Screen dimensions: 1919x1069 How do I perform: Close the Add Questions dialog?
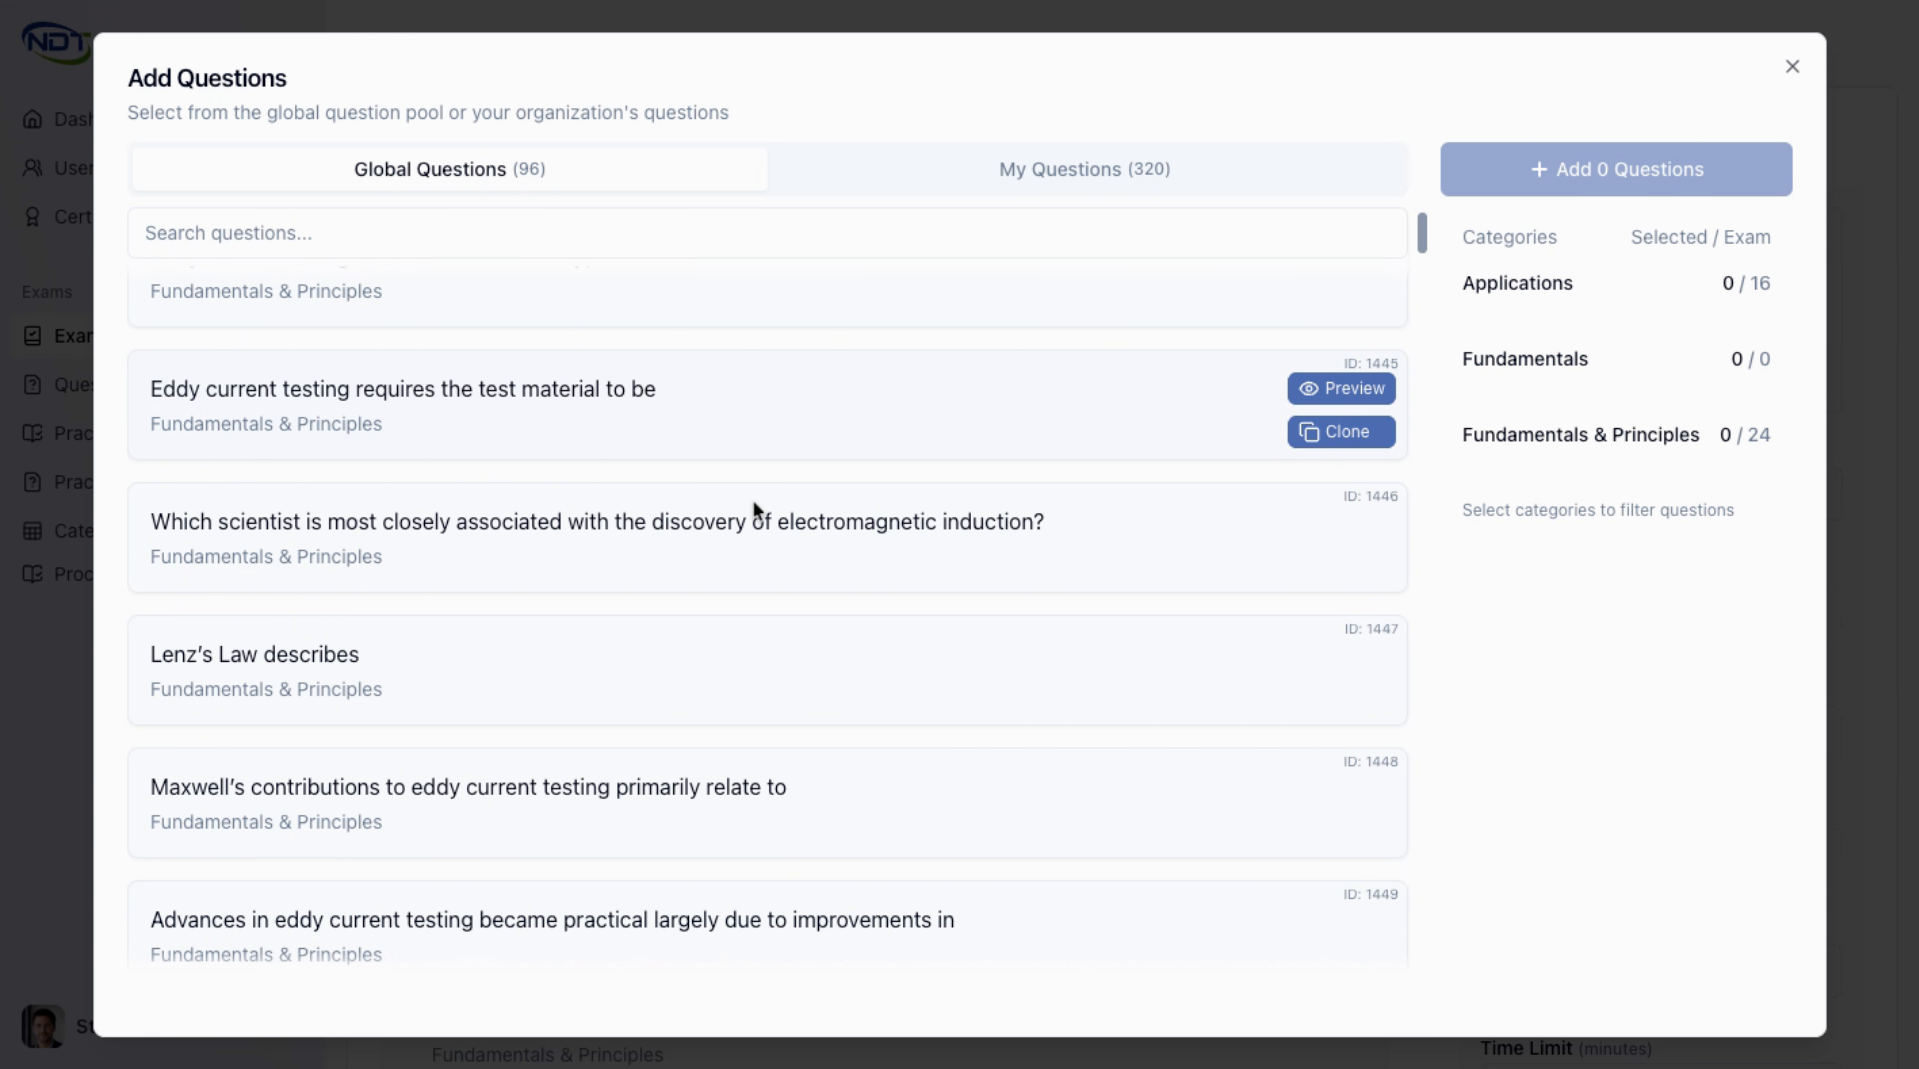click(1792, 67)
